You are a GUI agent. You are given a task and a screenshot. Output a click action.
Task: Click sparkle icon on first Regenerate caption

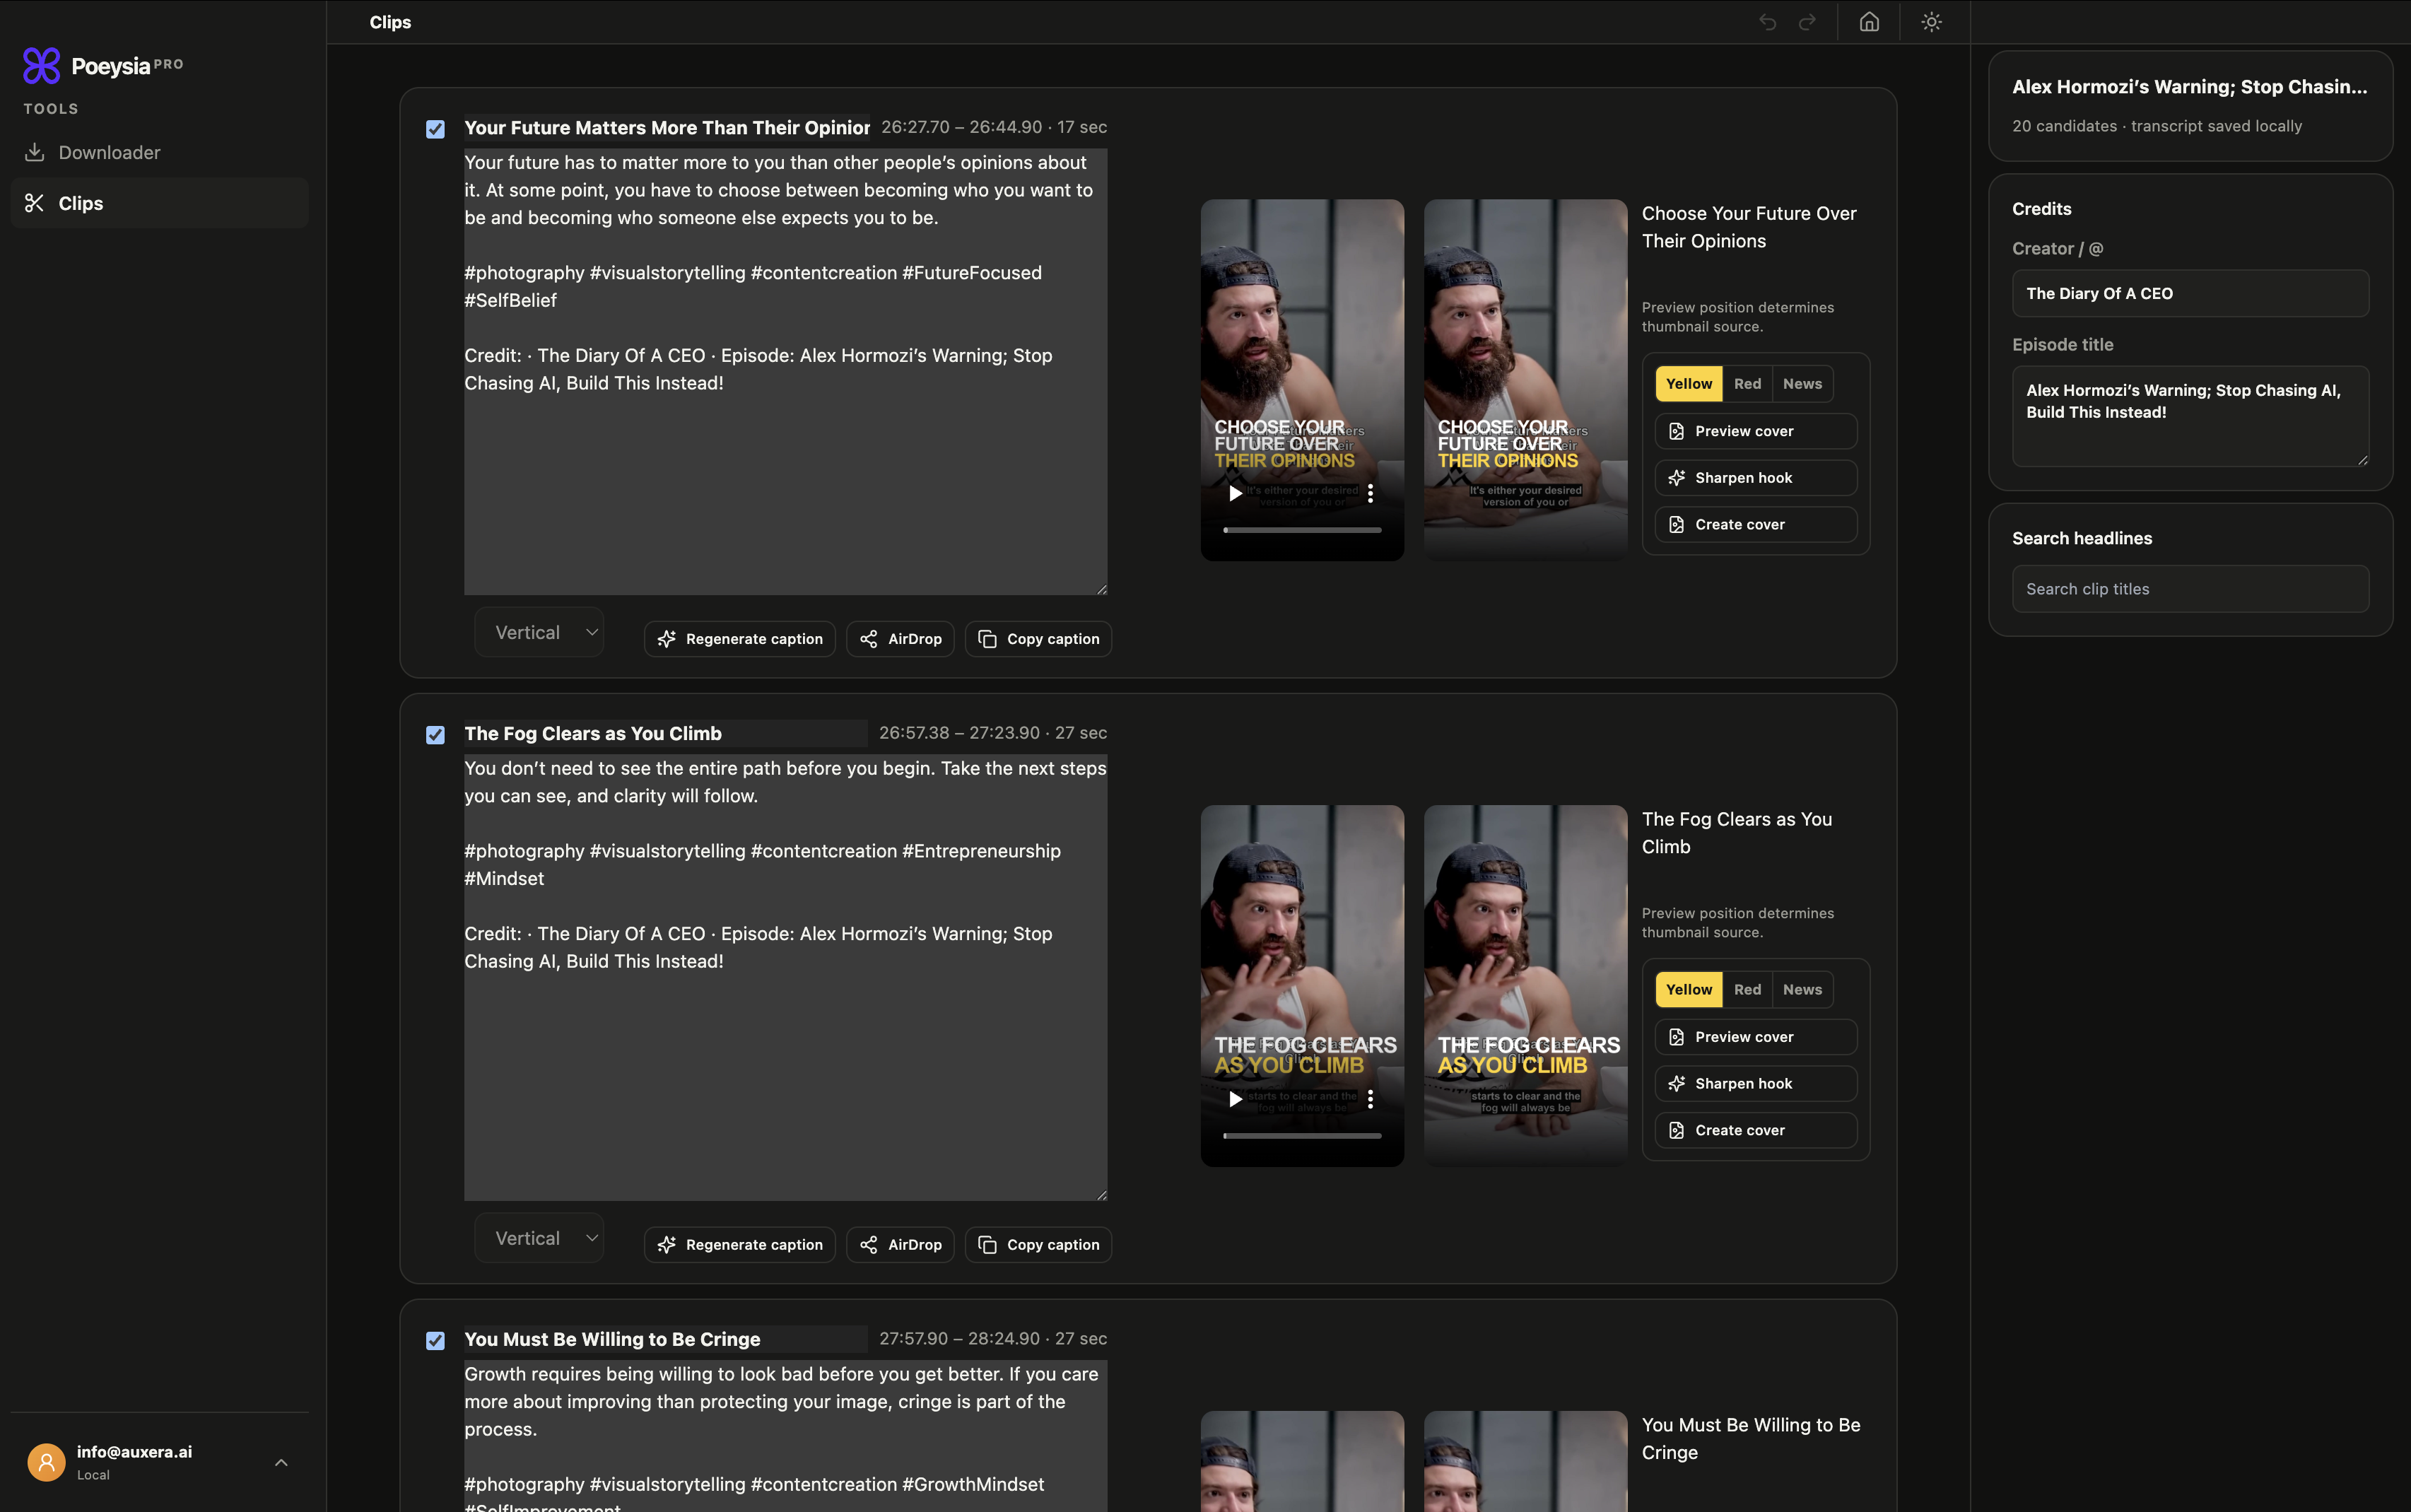click(x=667, y=639)
